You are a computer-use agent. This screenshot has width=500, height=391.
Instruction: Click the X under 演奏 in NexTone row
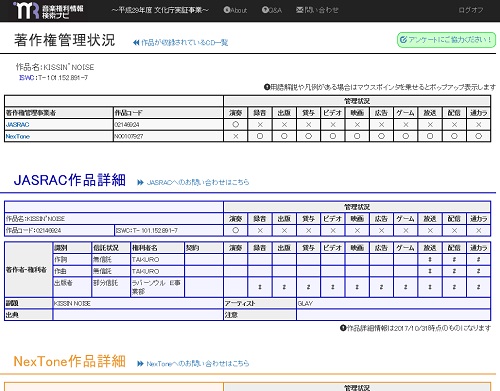[235, 136]
